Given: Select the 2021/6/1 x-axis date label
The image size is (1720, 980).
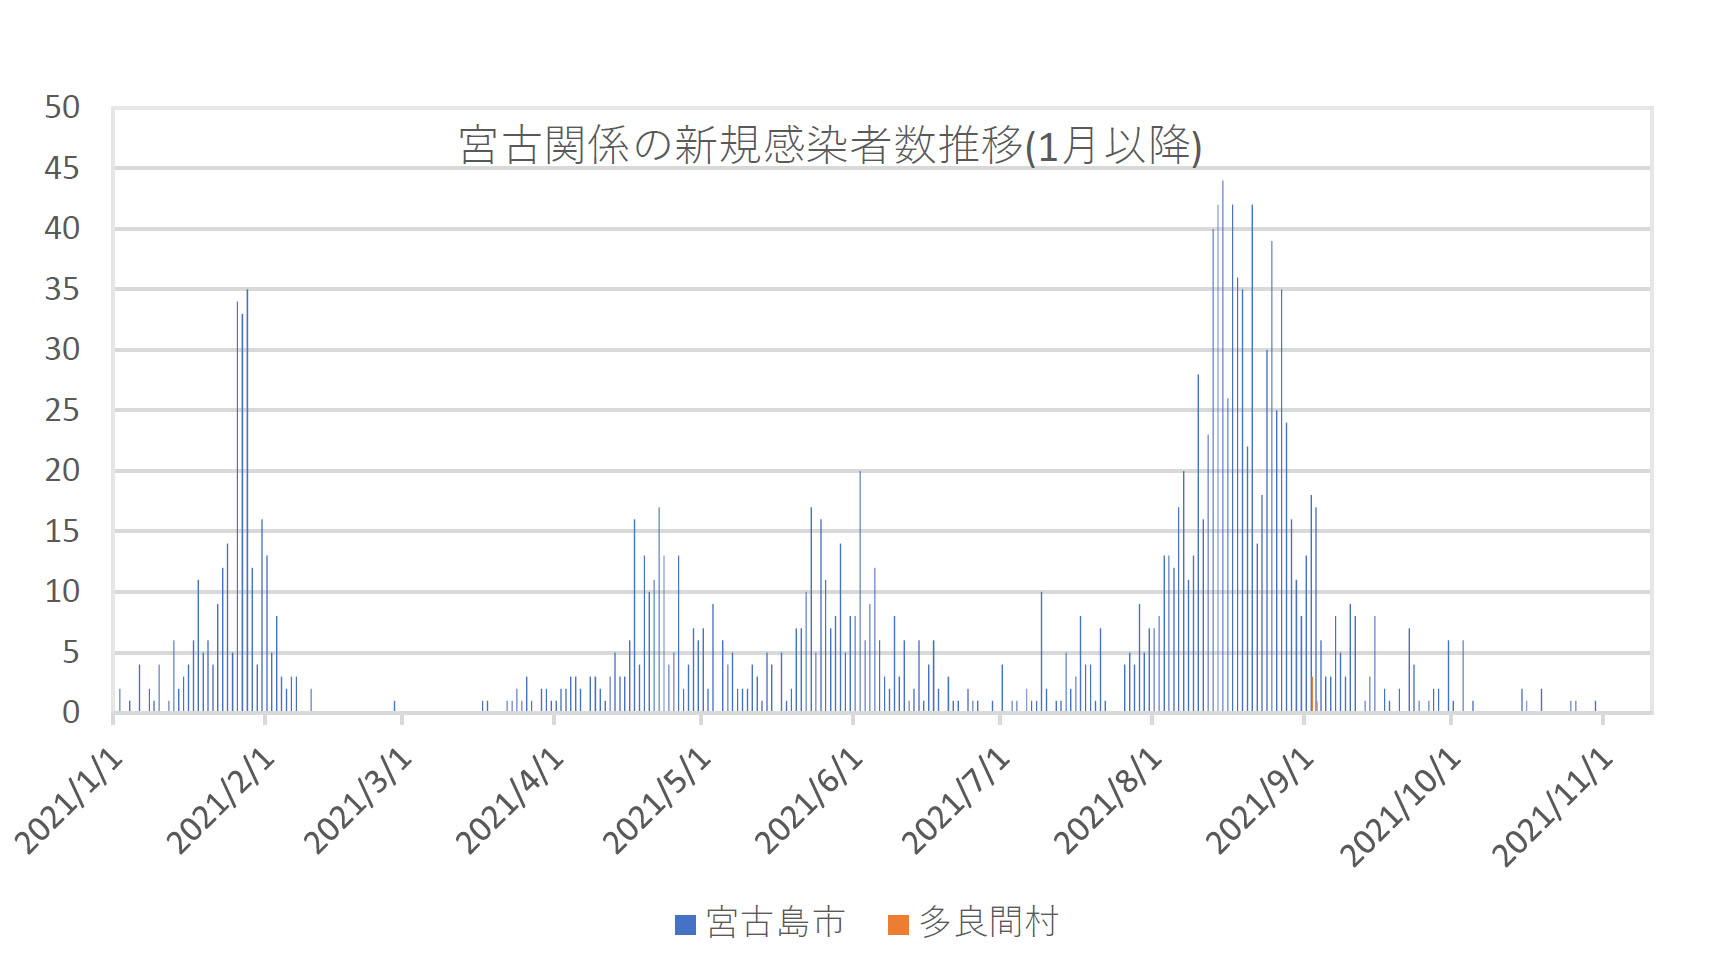Looking at the screenshot, I should pos(809,800).
